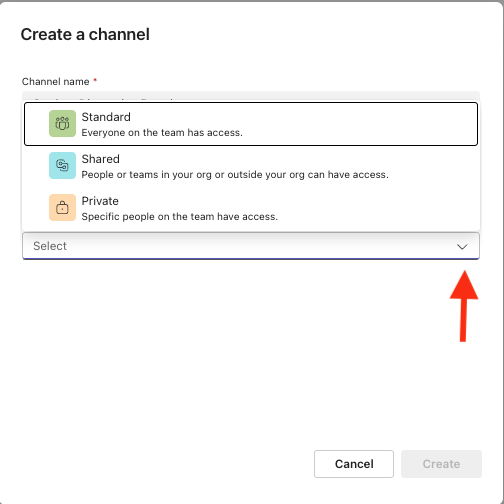This screenshot has width=504, height=504.
Task: Click the orange Private channel lock icon
Action: [62, 208]
